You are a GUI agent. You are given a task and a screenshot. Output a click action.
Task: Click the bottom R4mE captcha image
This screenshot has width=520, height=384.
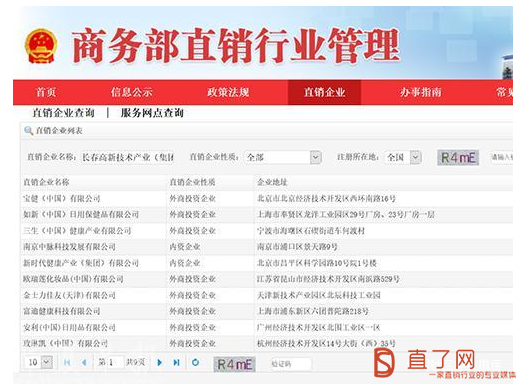[235, 364]
